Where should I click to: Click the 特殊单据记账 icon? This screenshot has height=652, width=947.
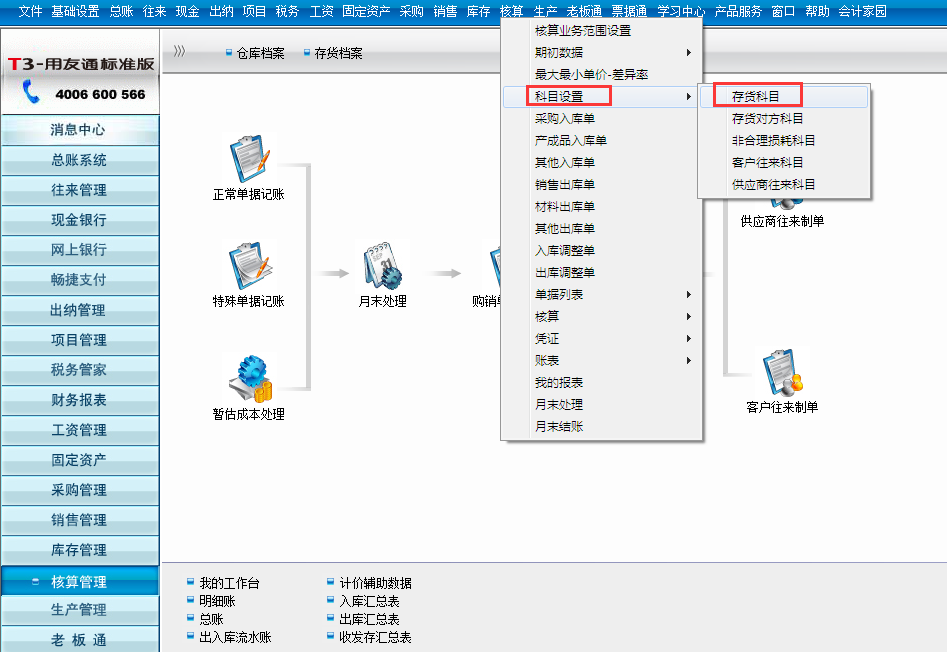coord(248,266)
